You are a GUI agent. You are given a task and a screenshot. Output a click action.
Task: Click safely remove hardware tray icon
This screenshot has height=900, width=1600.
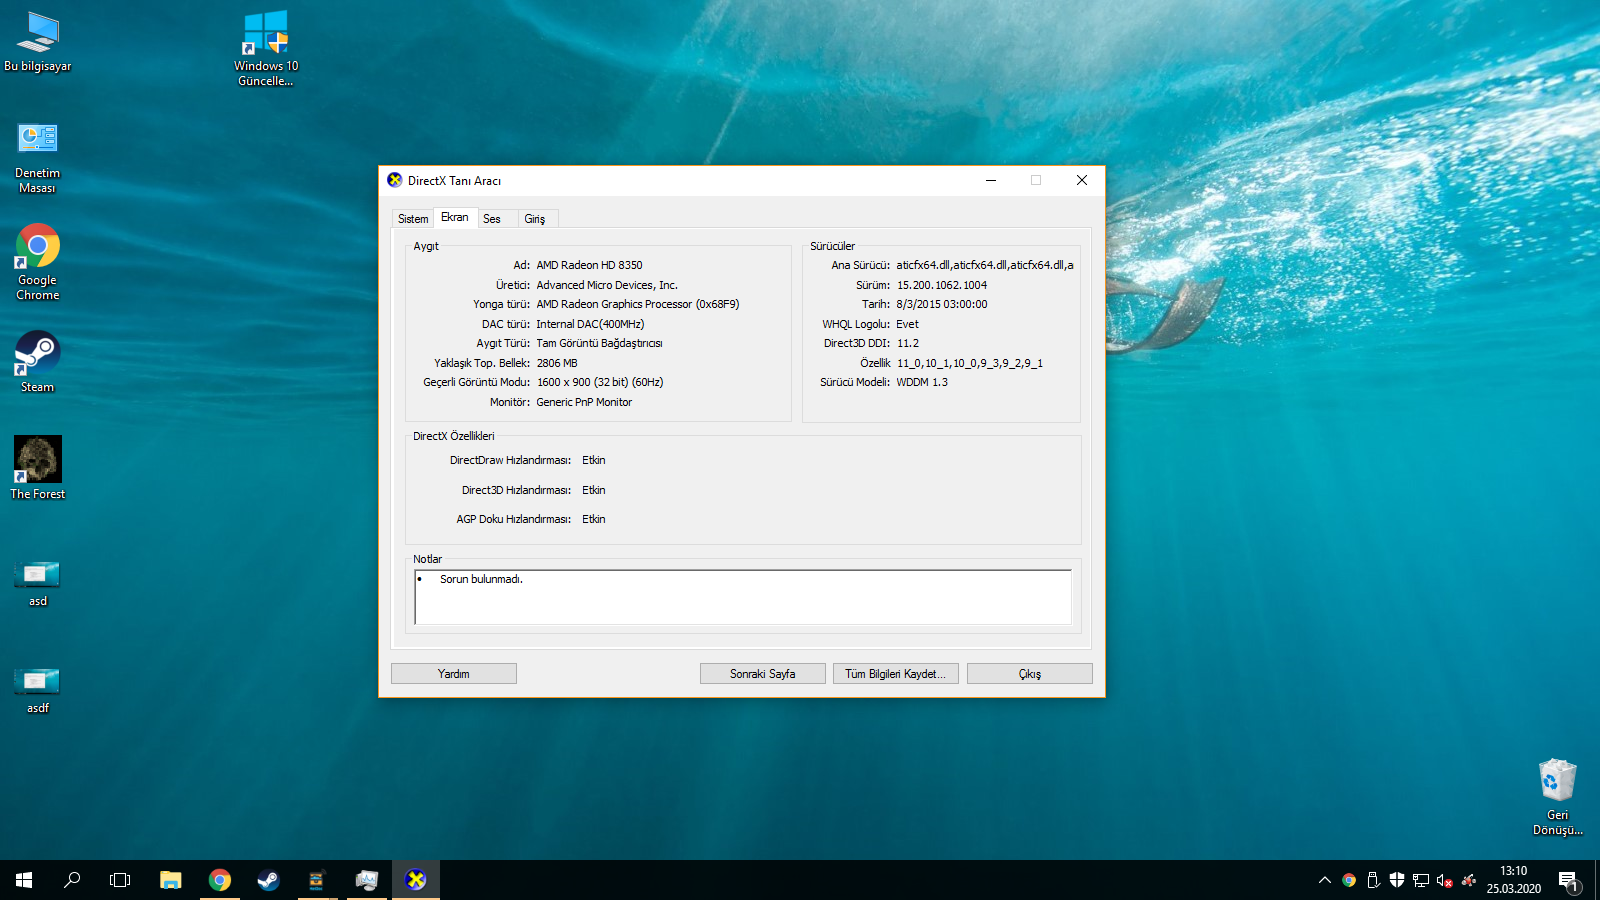[1373, 880]
